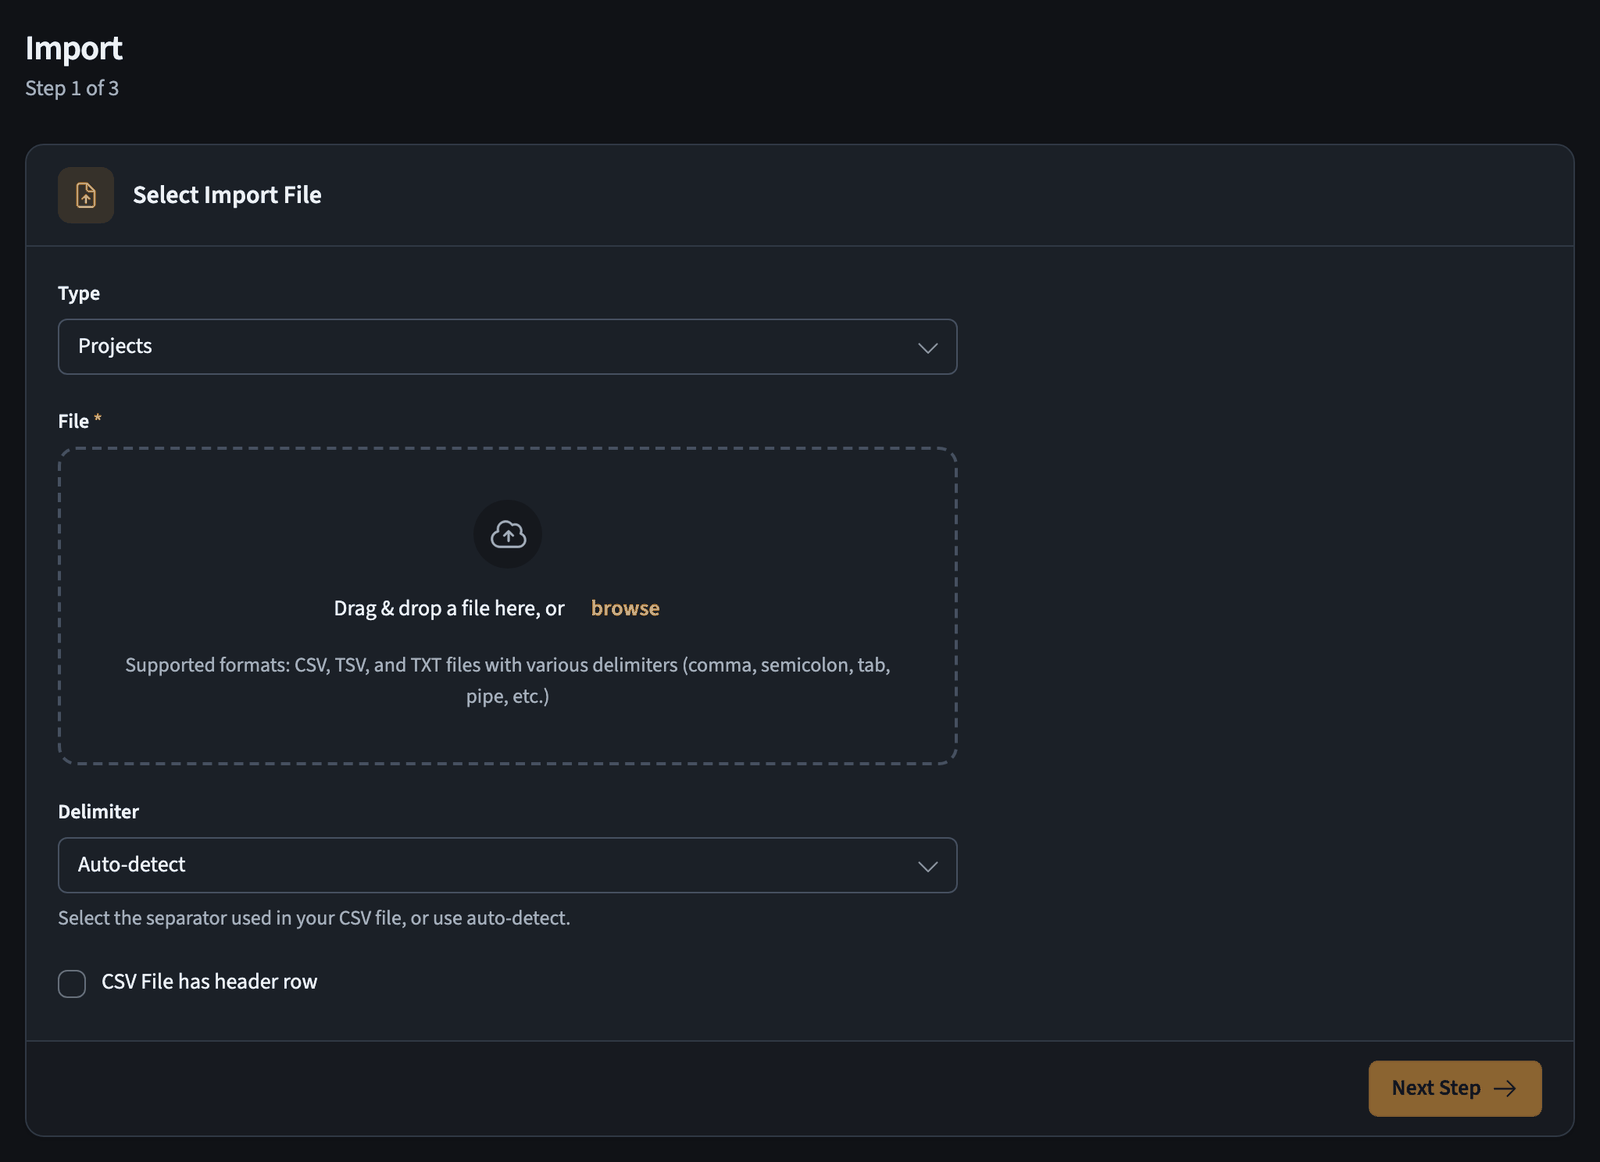Click the file upload icon beside Select Import File
Viewport: 1600px width, 1162px height.
point(86,195)
